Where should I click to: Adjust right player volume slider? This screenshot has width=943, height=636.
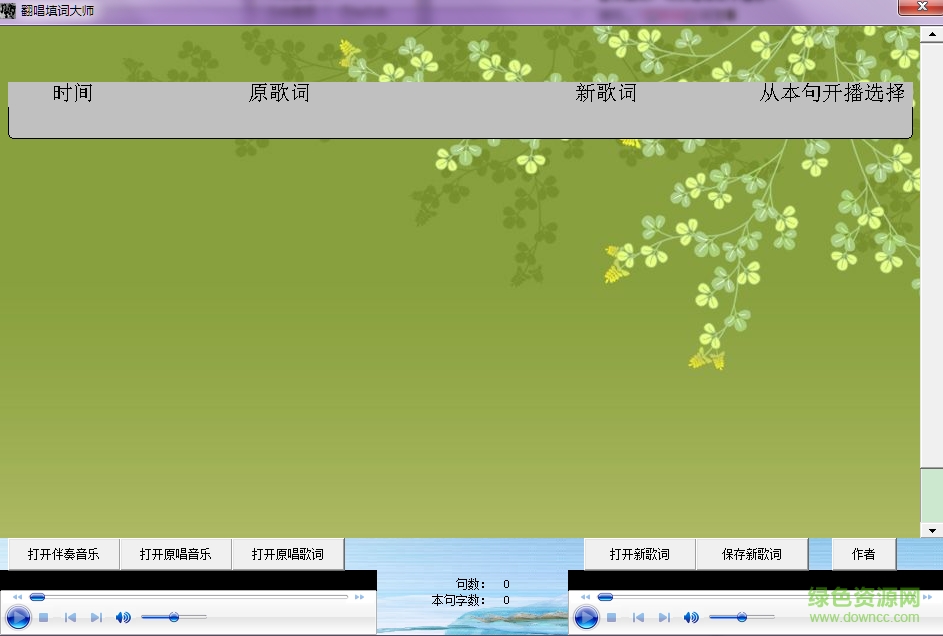pyautogui.click(x=742, y=617)
